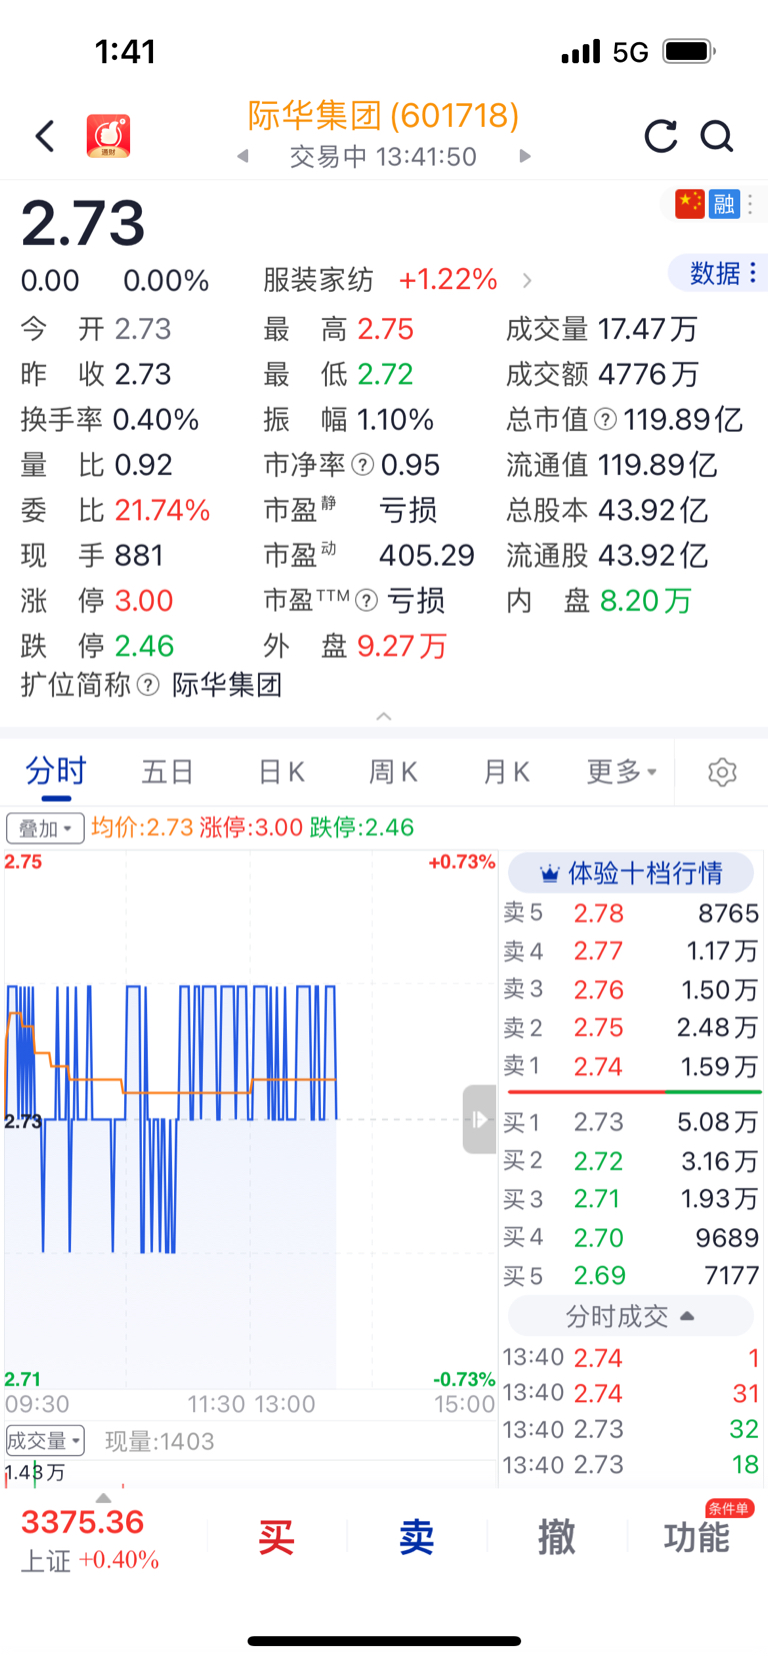Select the 分时 tab
The width and height of the screenshot is (768, 1663).
click(x=56, y=772)
